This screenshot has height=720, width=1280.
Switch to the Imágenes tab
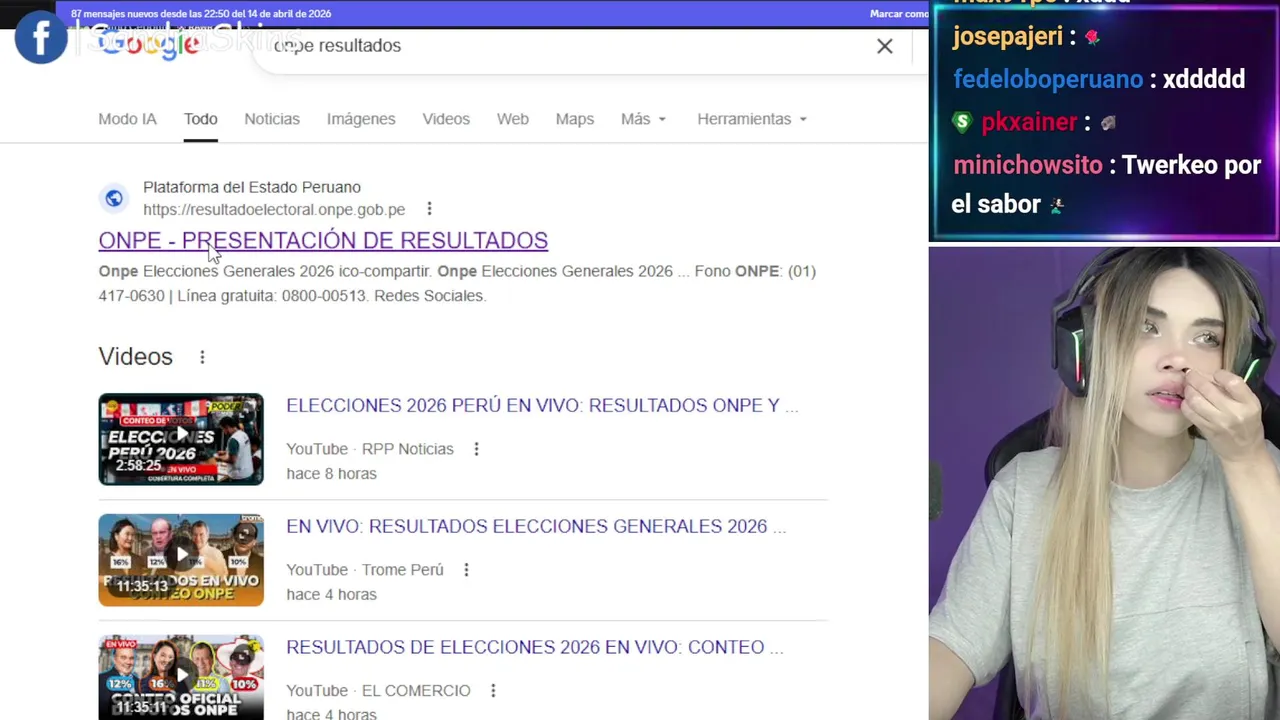[361, 119]
